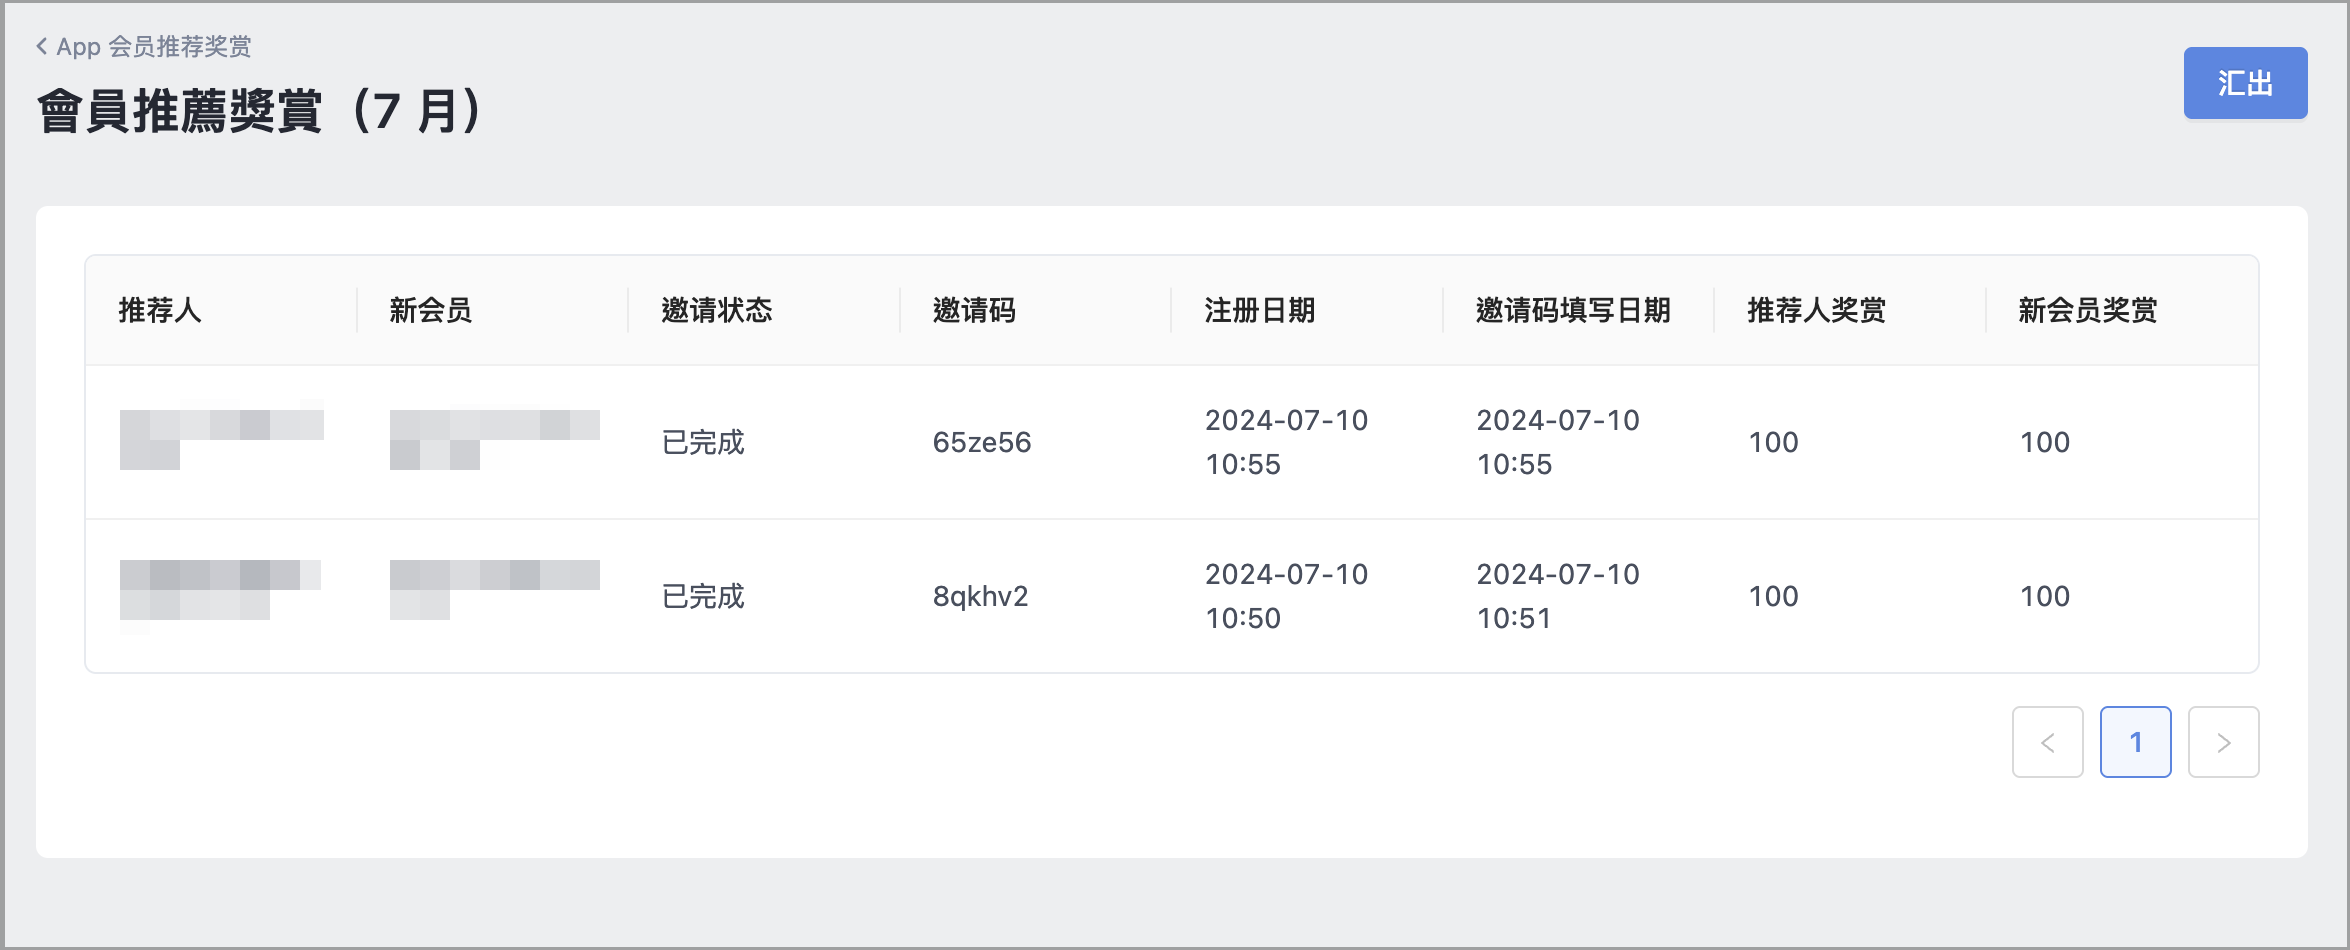Select invite code 8qkhv2

980,596
